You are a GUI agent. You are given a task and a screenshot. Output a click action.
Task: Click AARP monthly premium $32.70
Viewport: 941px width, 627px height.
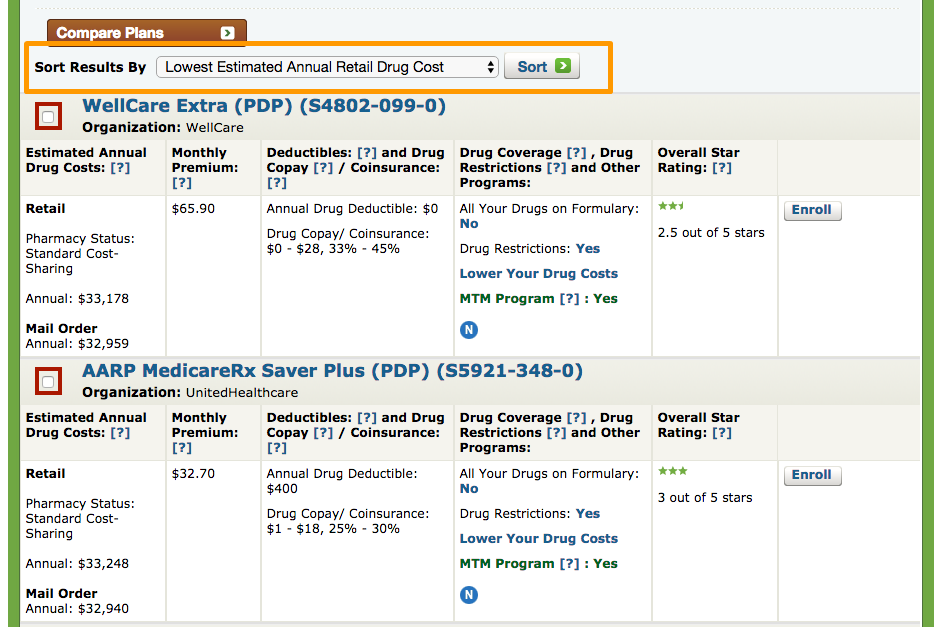click(x=193, y=474)
